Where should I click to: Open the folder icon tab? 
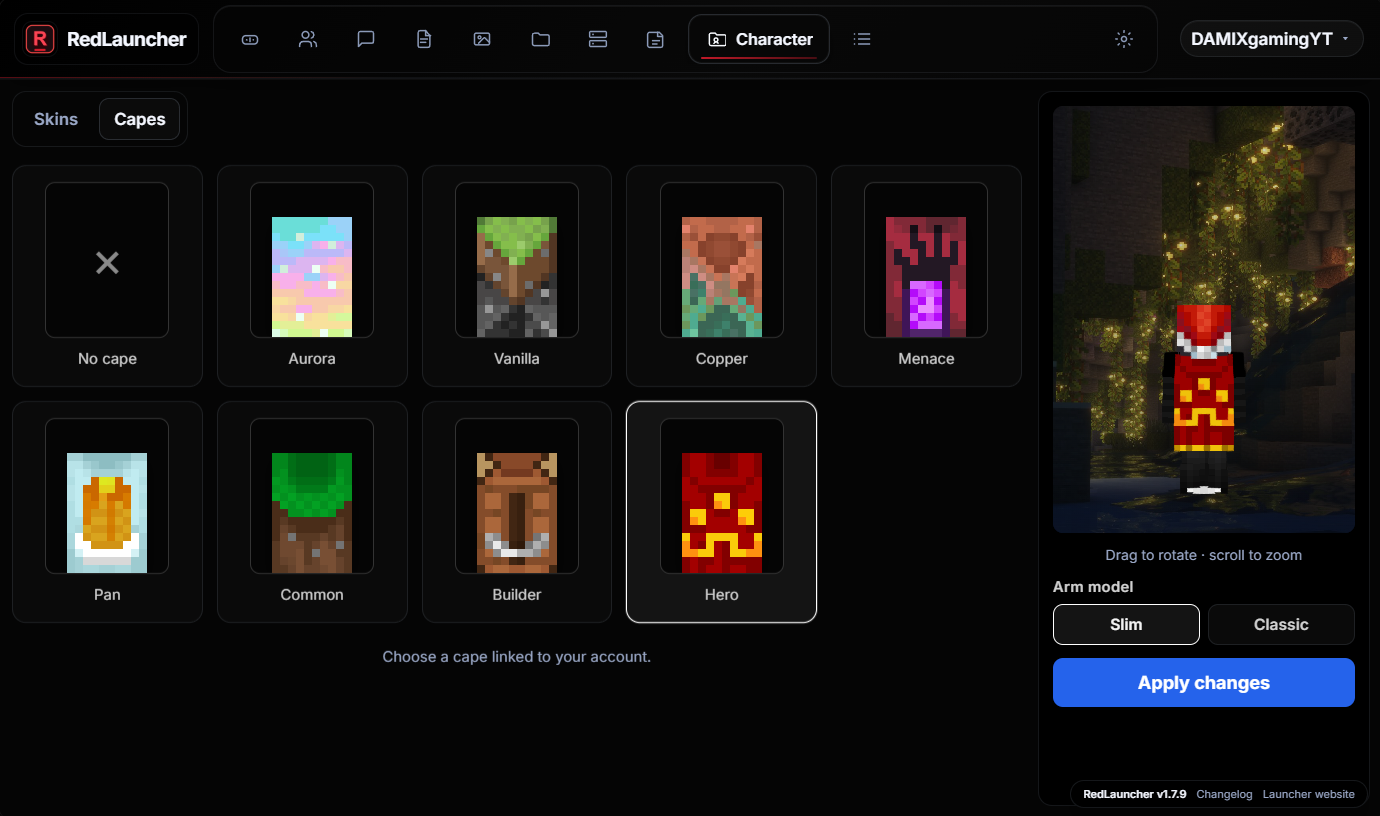point(541,39)
